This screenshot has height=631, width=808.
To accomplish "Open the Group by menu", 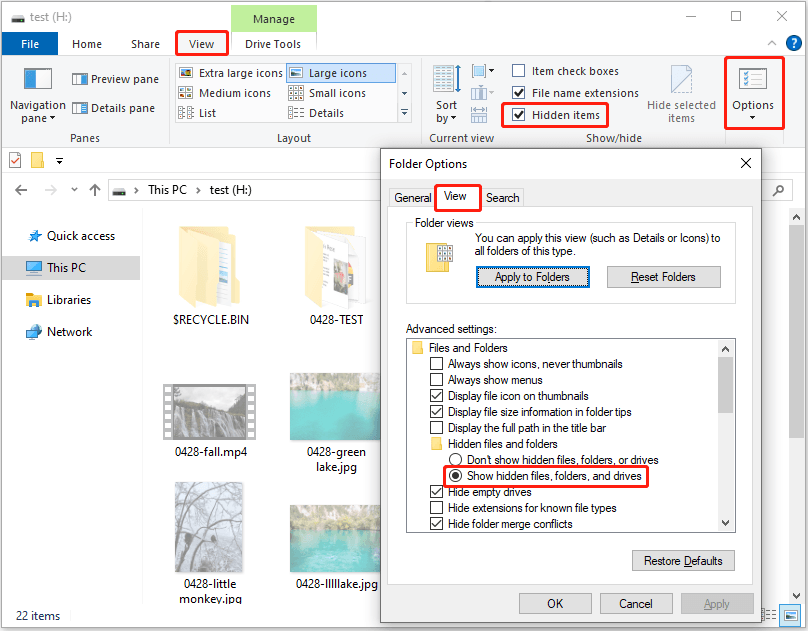I will [x=483, y=71].
